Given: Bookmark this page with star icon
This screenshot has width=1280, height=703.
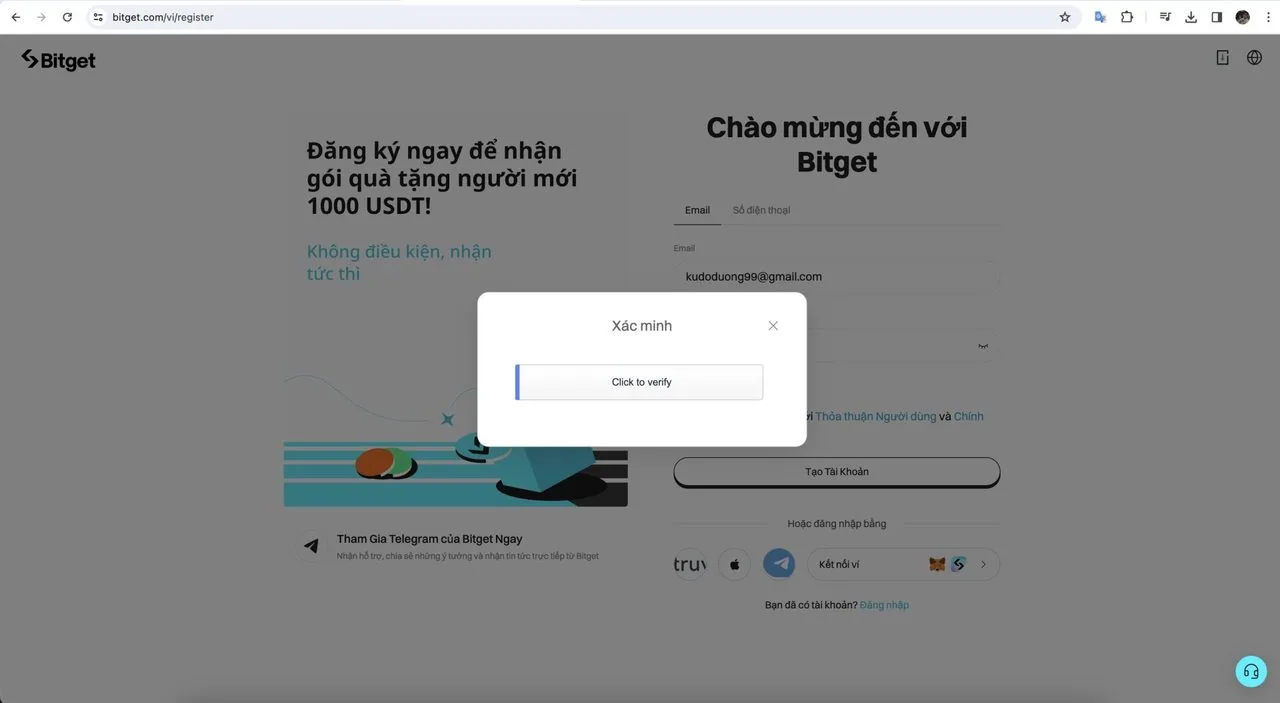Looking at the screenshot, I should pyautogui.click(x=1065, y=17).
